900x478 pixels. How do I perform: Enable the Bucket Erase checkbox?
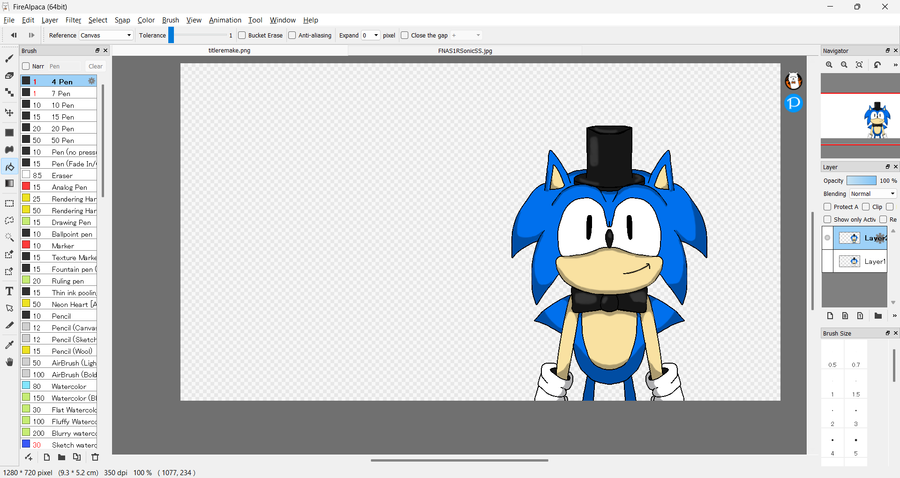coord(242,35)
